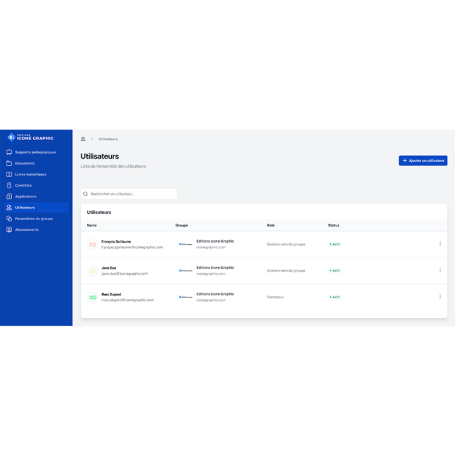The height and width of the screenshot is (455, 455).
Task: Click the Livres numériques book icon
Action: coord(9,174)
